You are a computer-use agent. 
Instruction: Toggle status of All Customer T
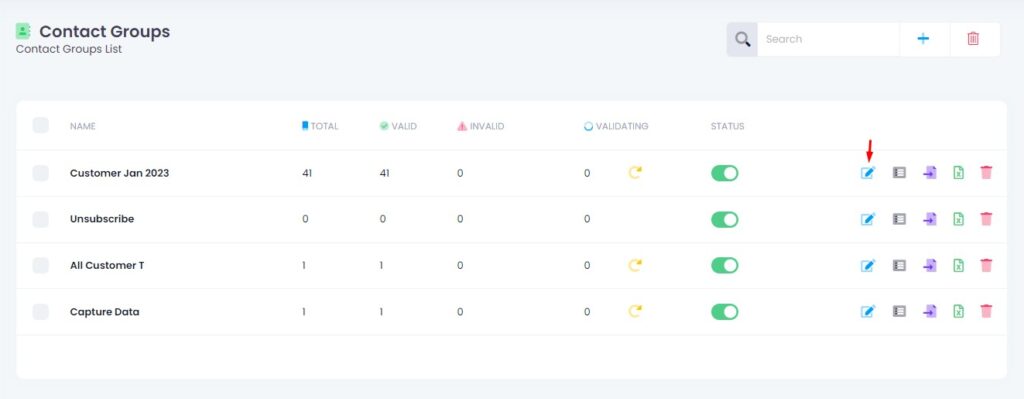[725, 266]
